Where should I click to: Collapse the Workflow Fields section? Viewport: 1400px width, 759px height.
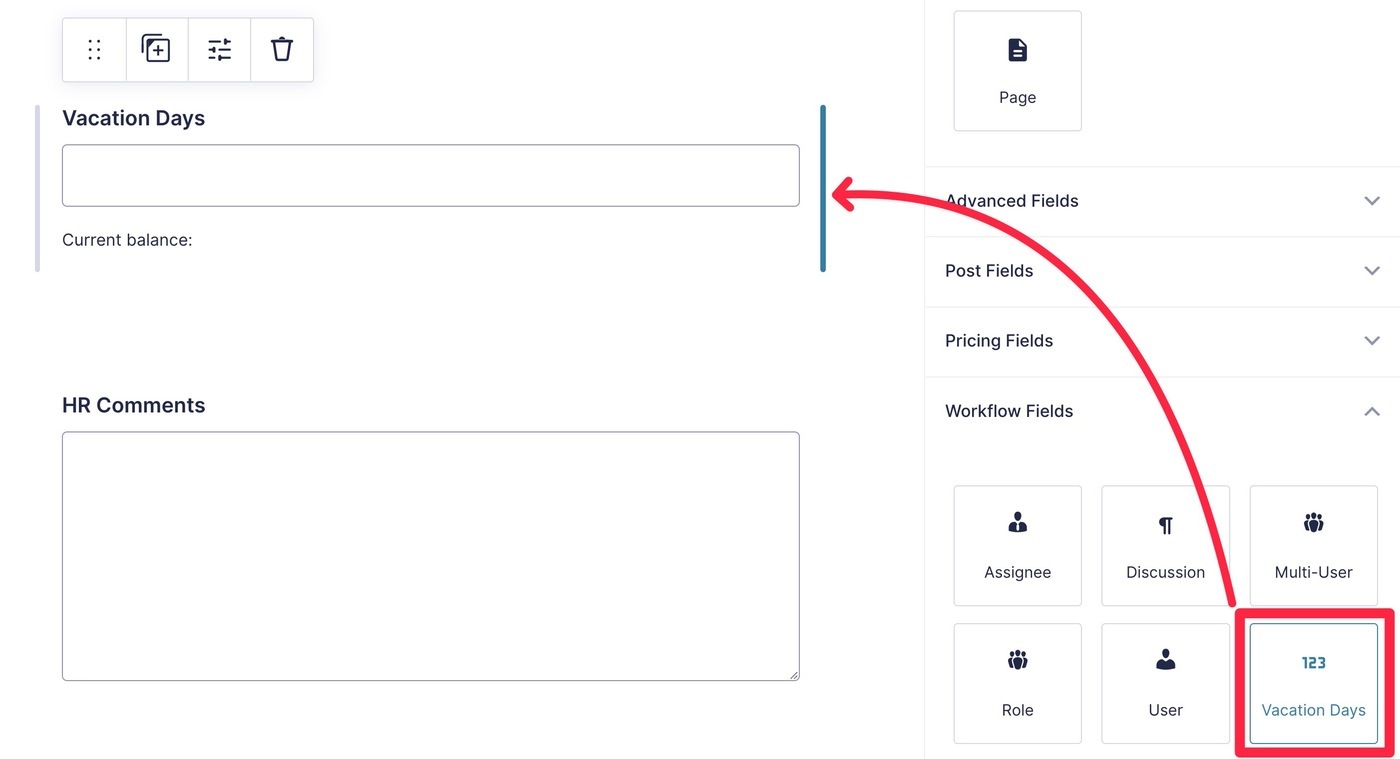coord(1162,411)
